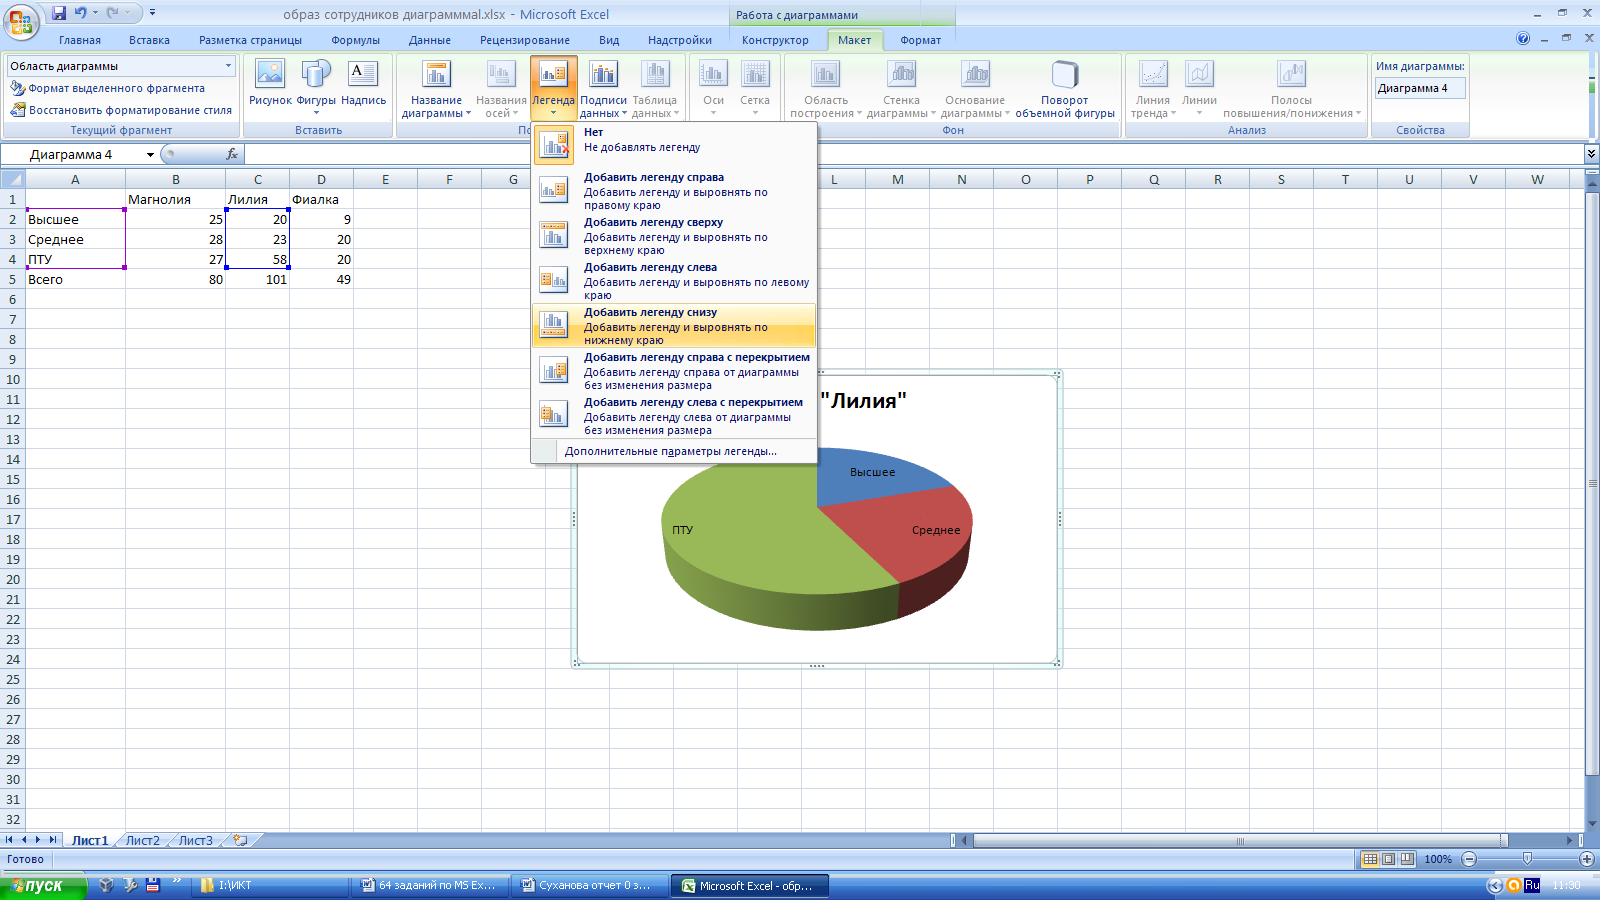Choose Добавить легенду справа с перекрытием
The image size is (1600, 900).
674,370
